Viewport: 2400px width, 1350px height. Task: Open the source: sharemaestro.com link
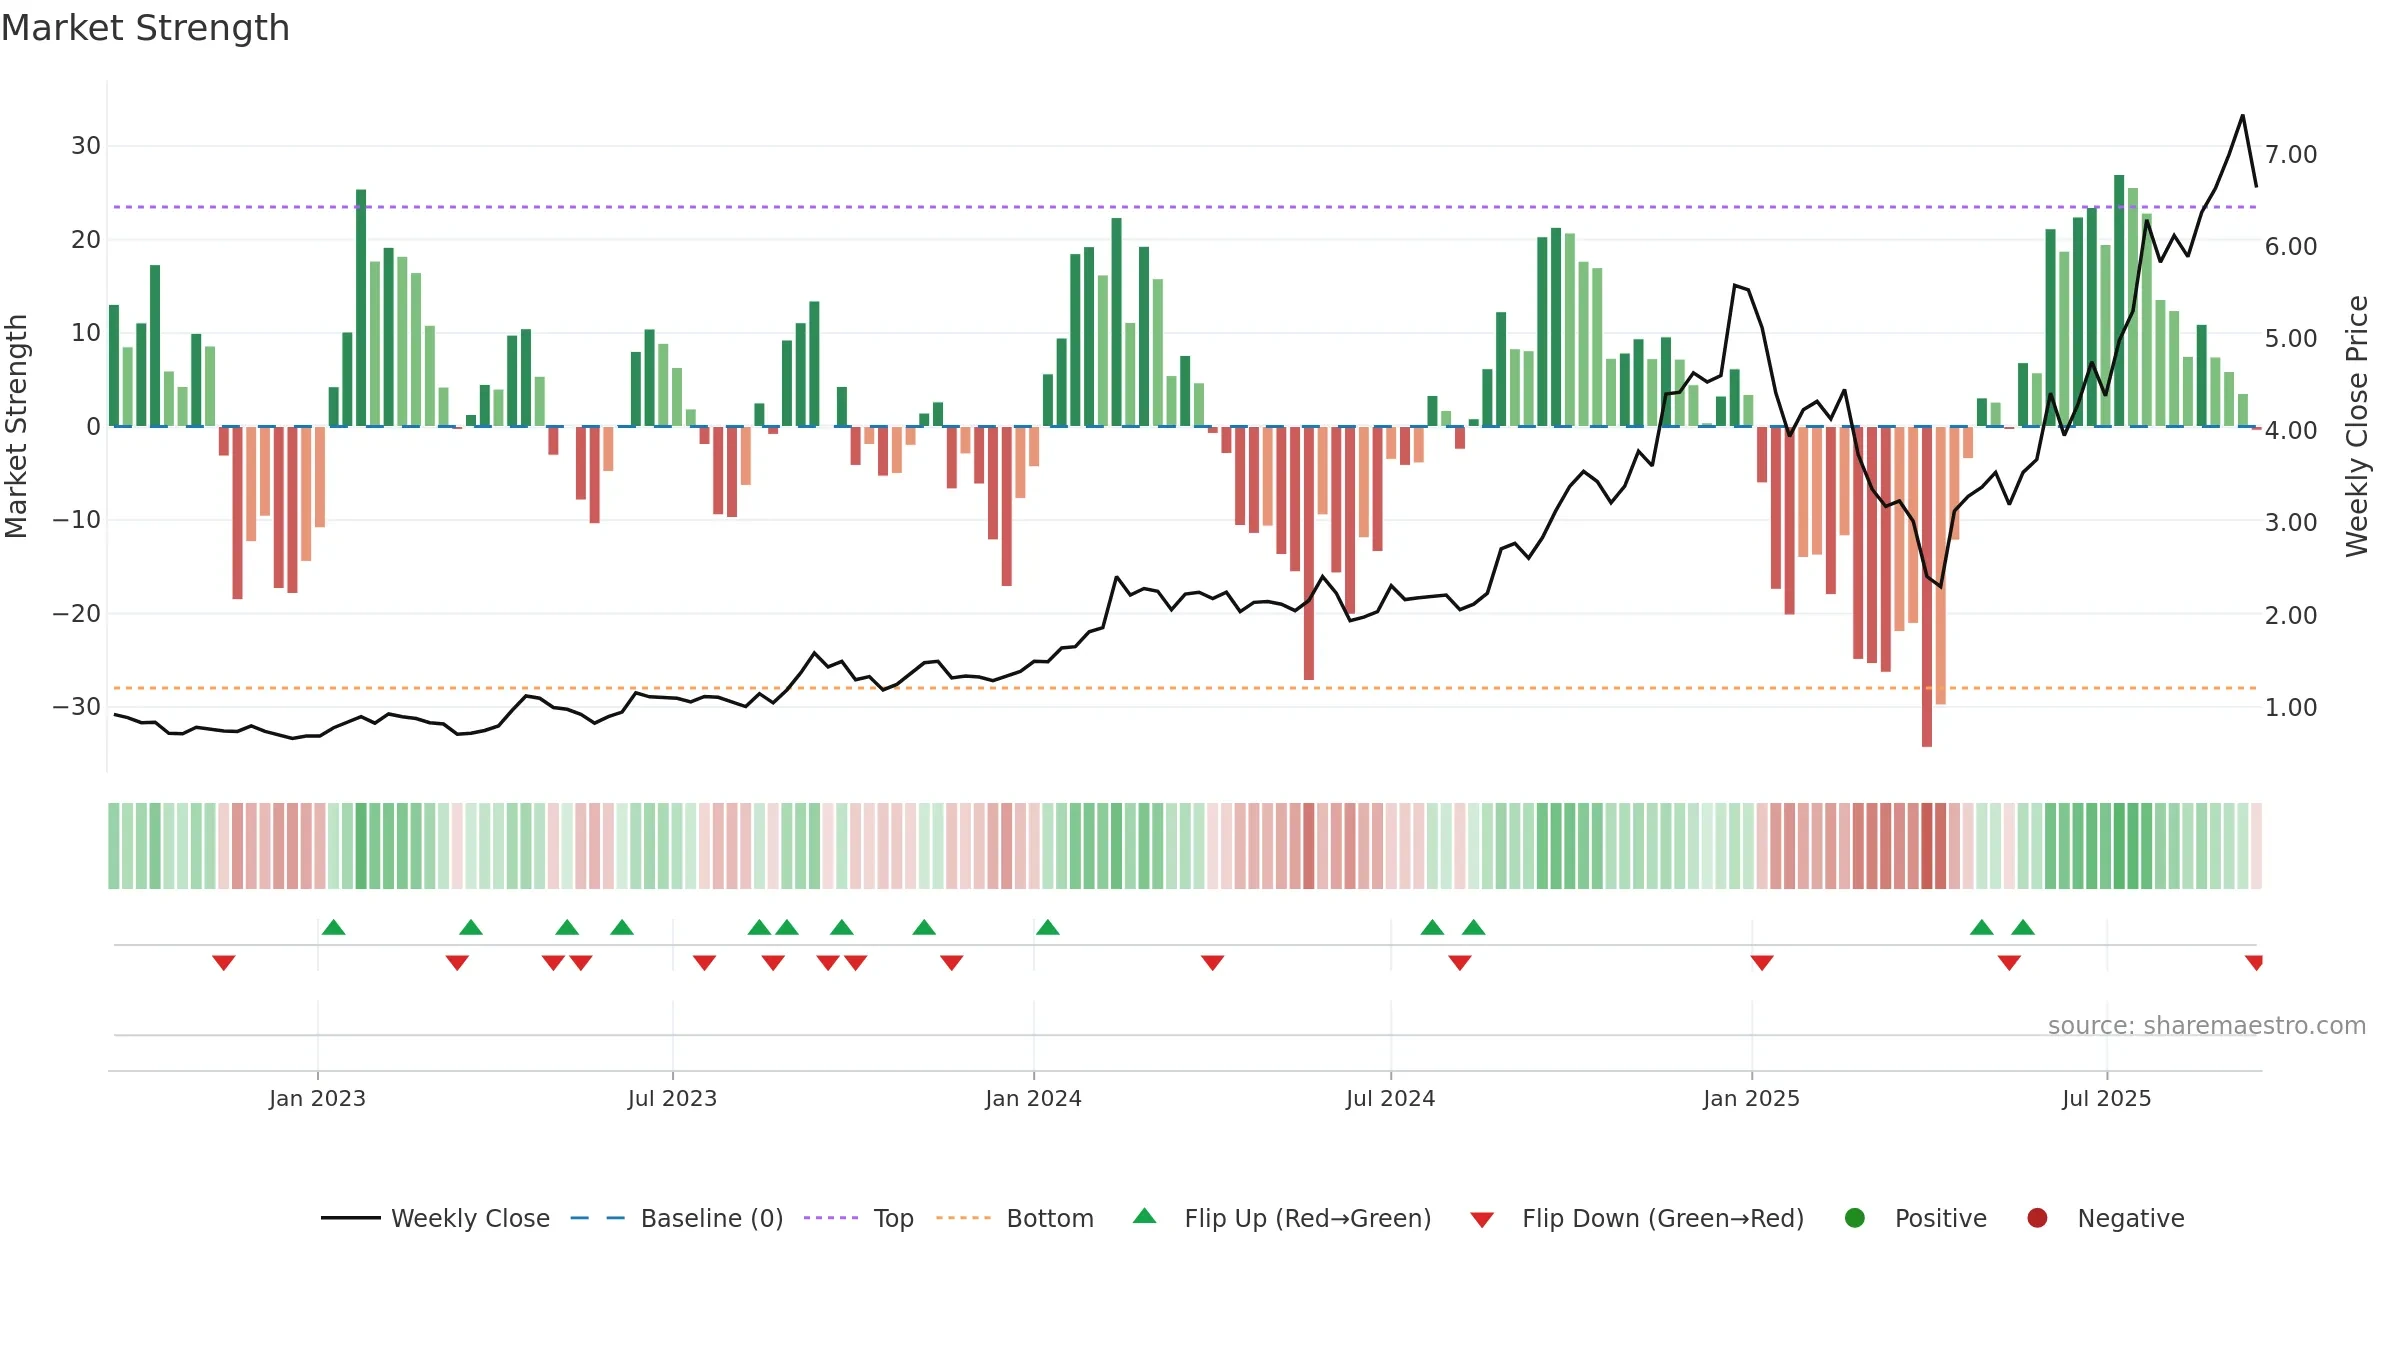[2207, 1026]
